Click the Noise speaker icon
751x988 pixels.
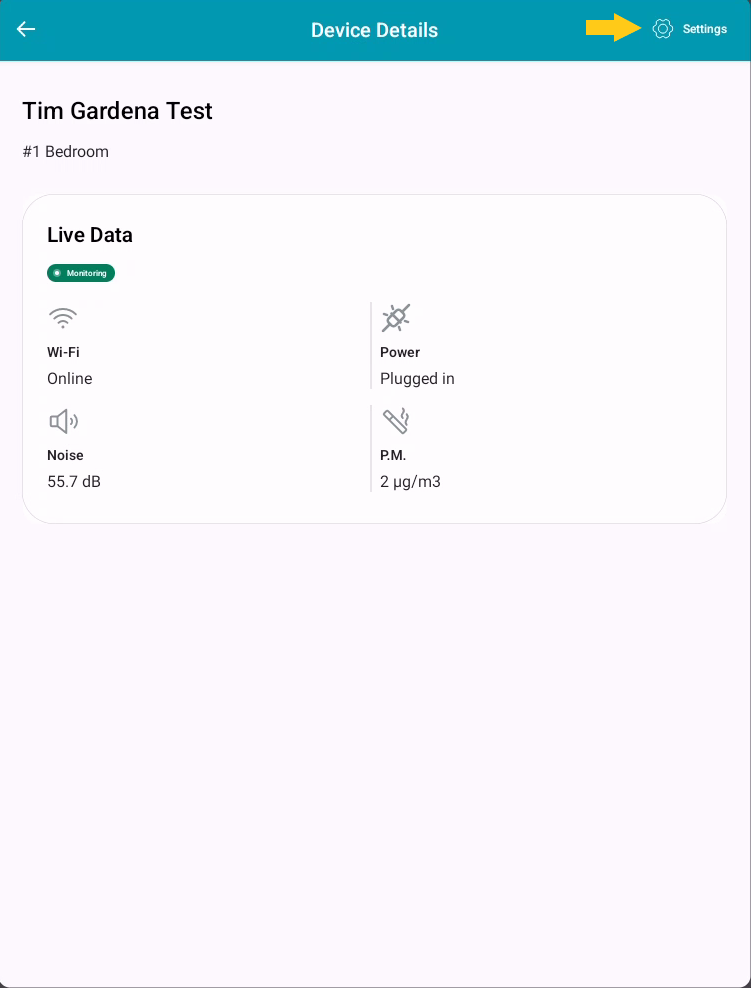pyautogui.click(x=63, y=421)
